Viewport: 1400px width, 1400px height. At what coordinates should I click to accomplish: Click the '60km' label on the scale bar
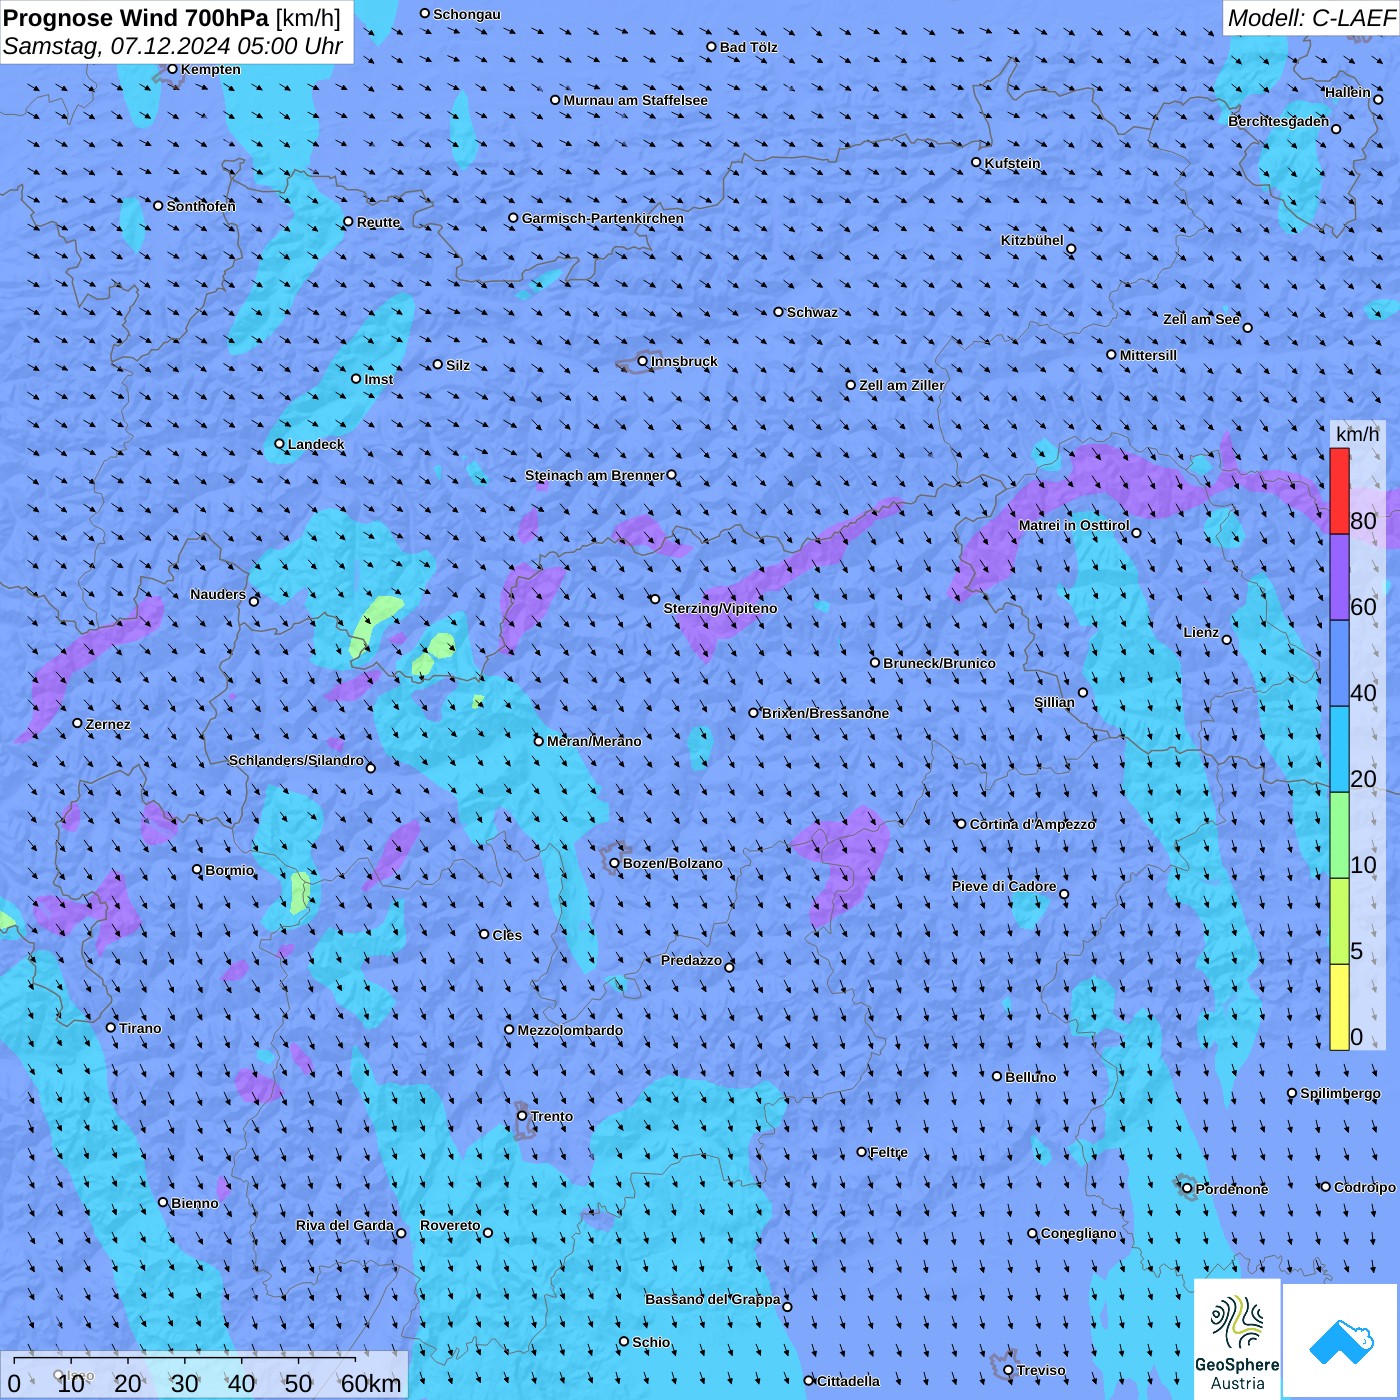[371, 1383]
